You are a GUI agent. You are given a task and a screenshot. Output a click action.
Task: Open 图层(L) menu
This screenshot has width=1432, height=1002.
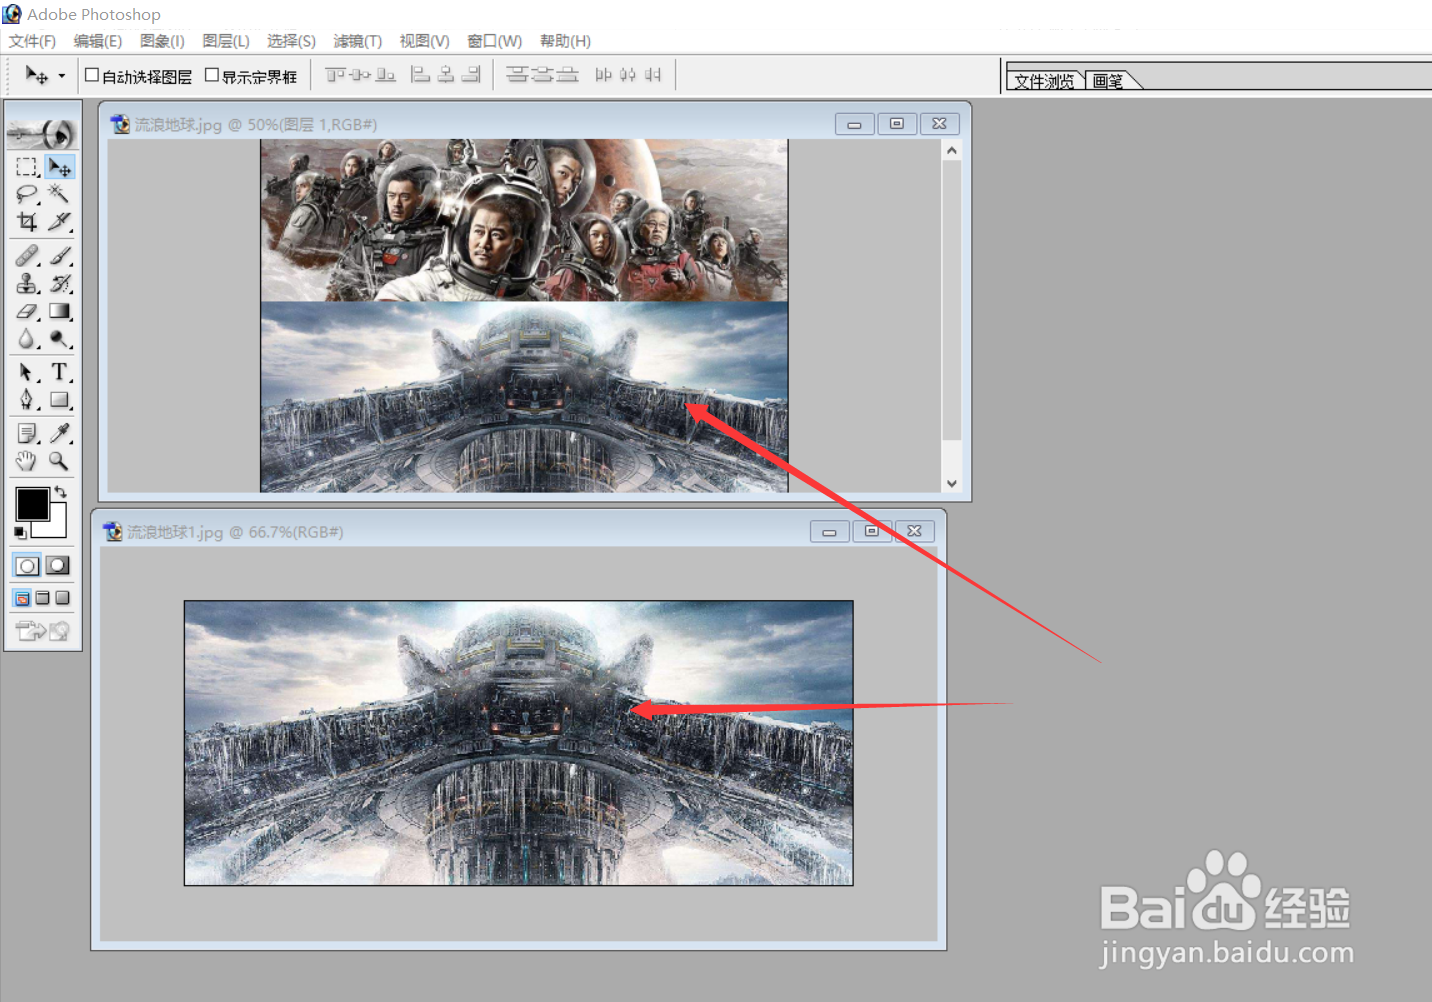pyautogui.click(x=226, y=41)
